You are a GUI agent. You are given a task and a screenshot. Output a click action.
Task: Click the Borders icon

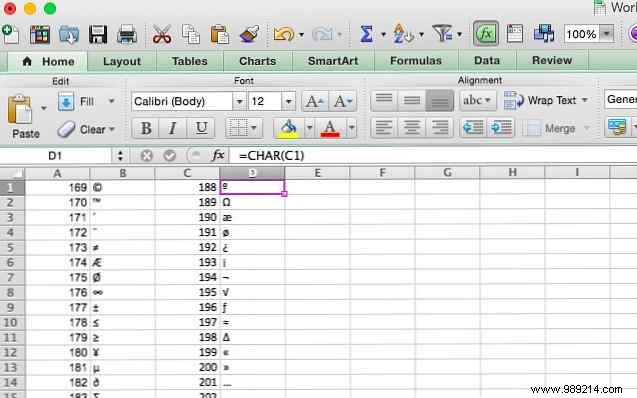click(238, 128)
